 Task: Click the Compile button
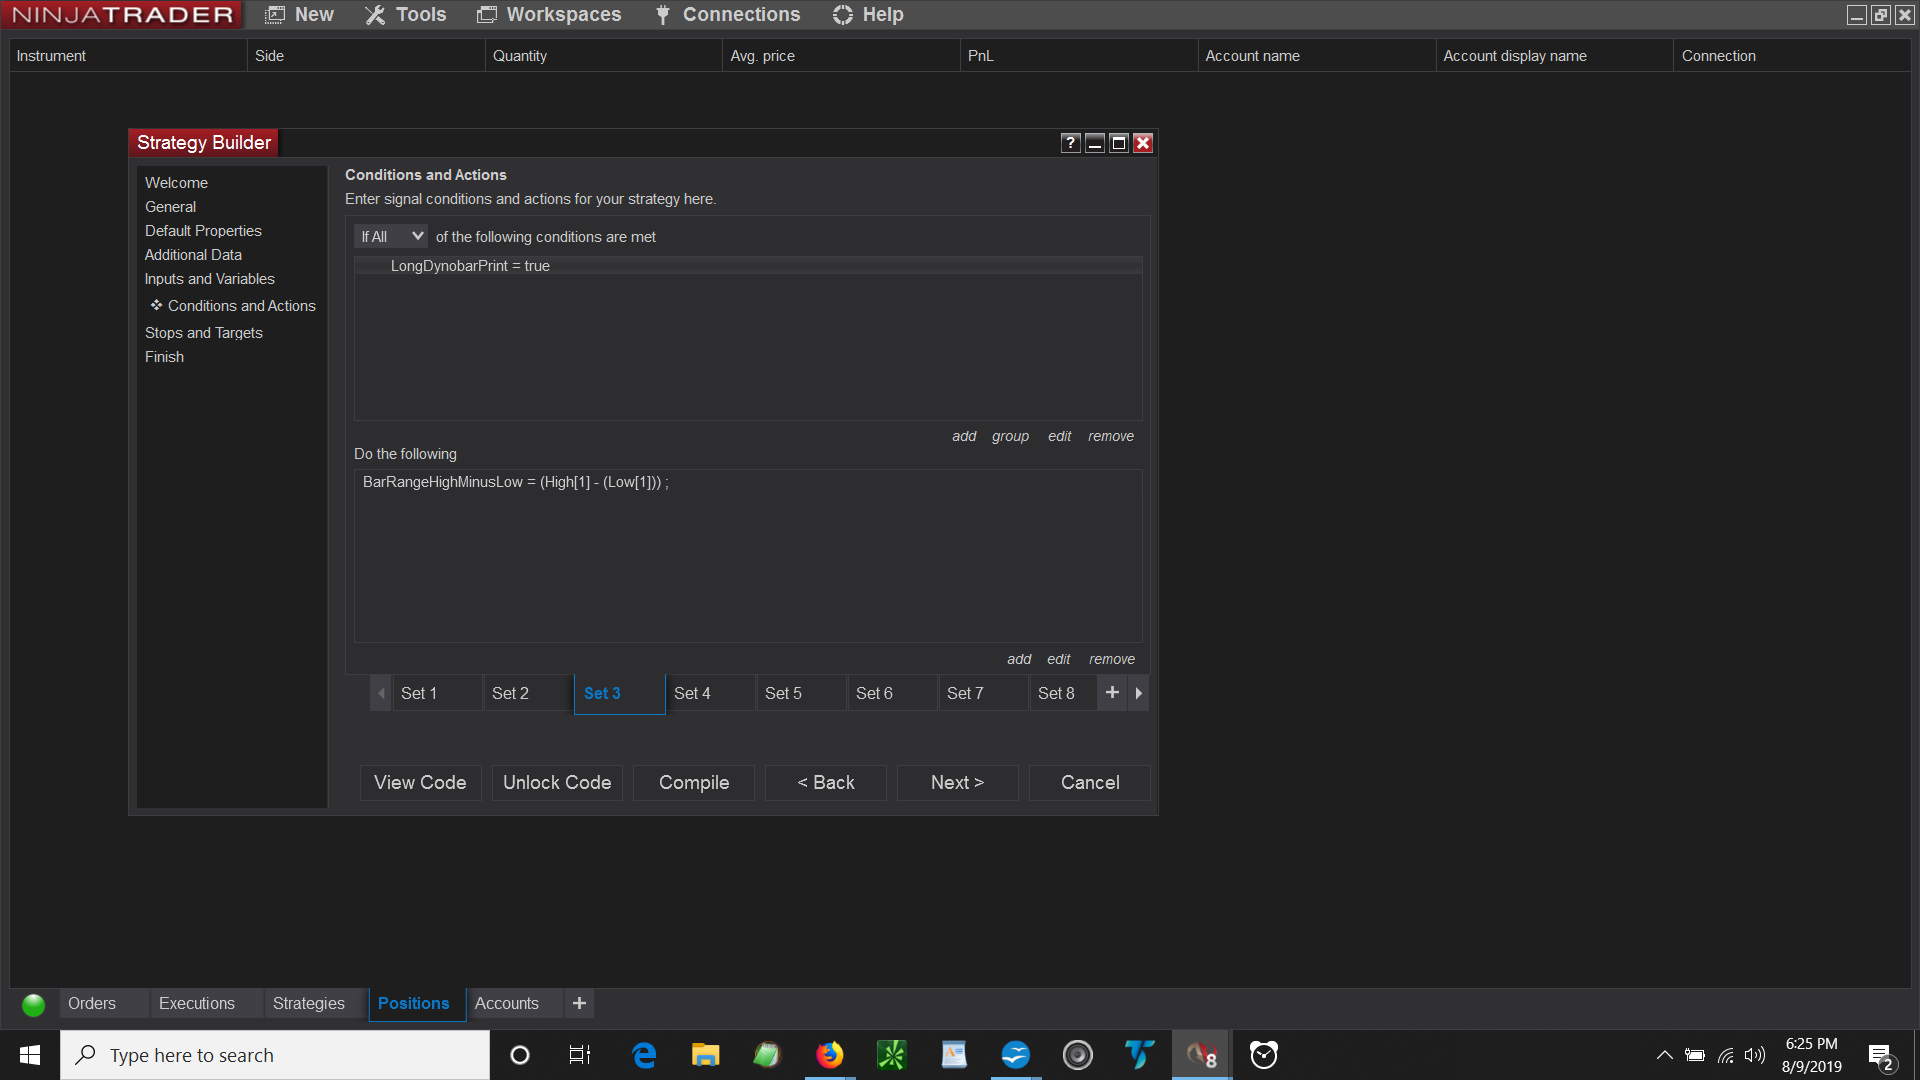(x=693, y=783)
